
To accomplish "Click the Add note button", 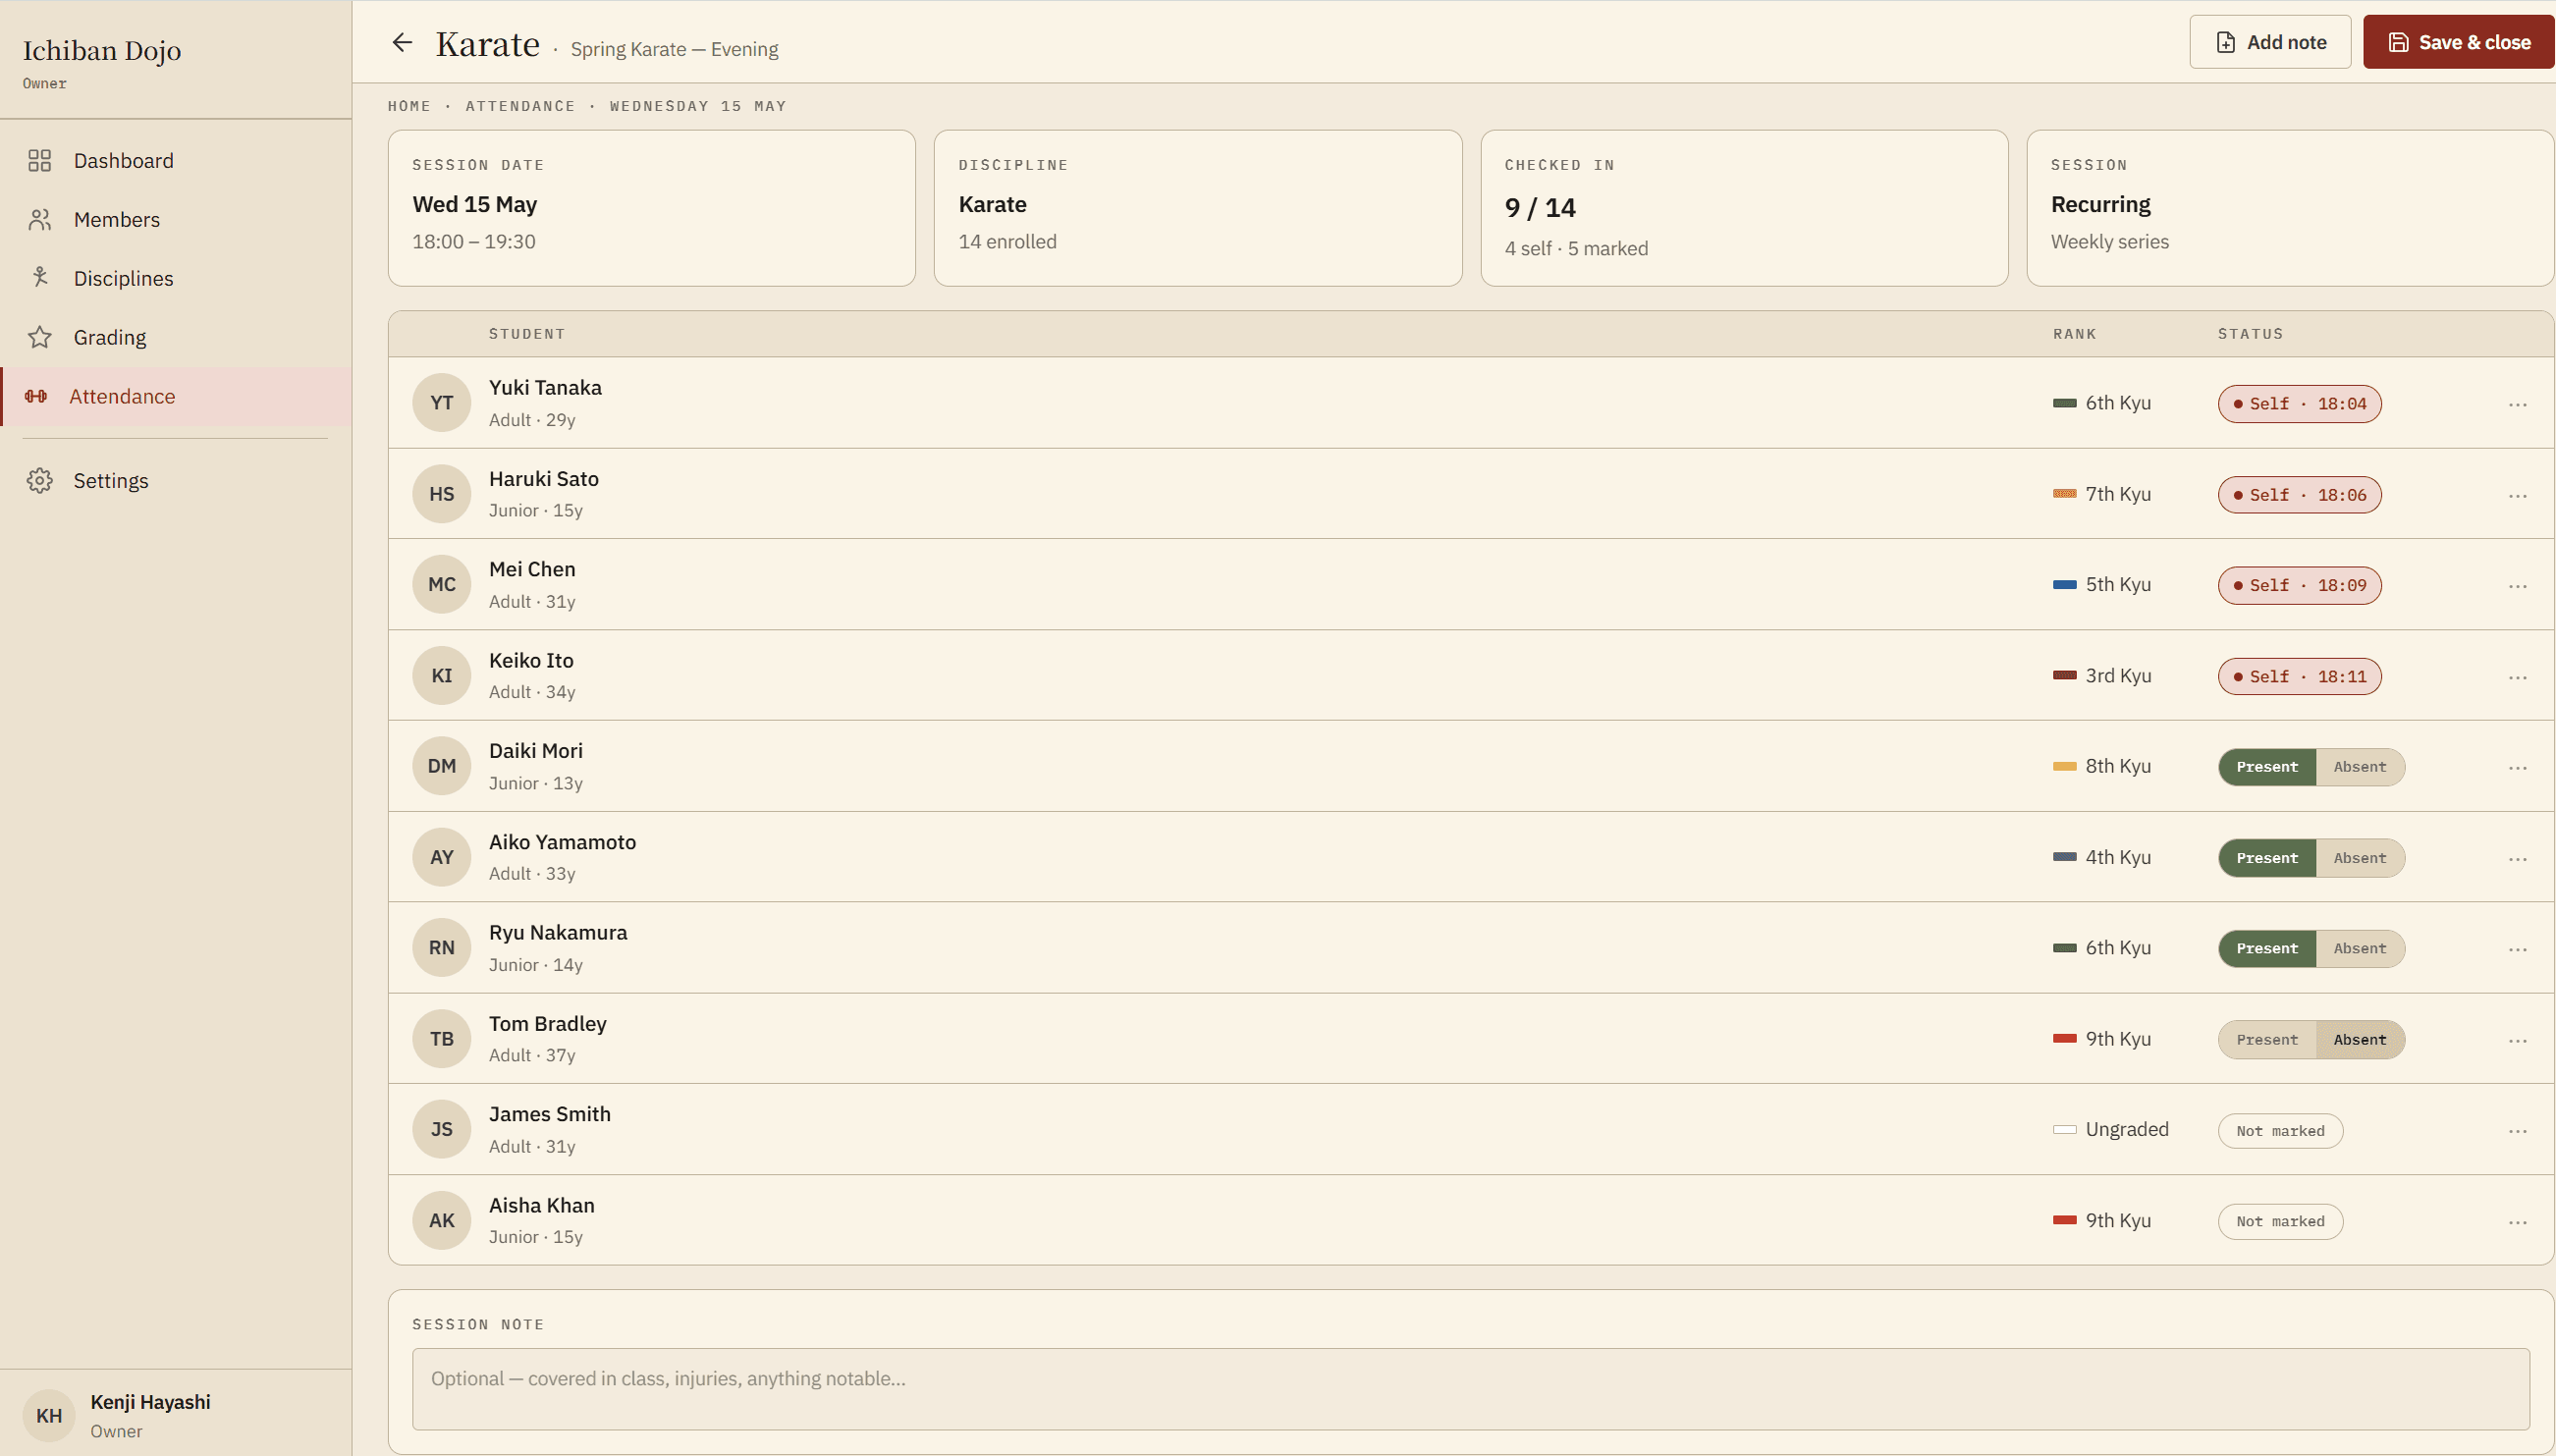I will [2269, 42].
